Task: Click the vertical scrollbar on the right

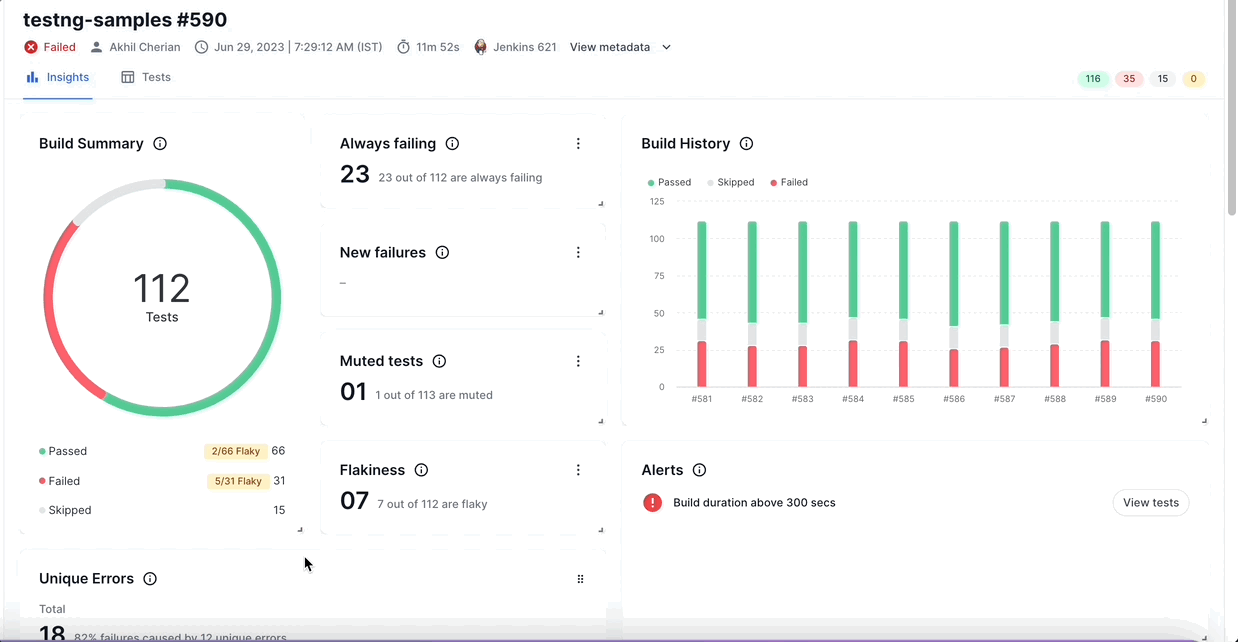Action: (1231, 110)
